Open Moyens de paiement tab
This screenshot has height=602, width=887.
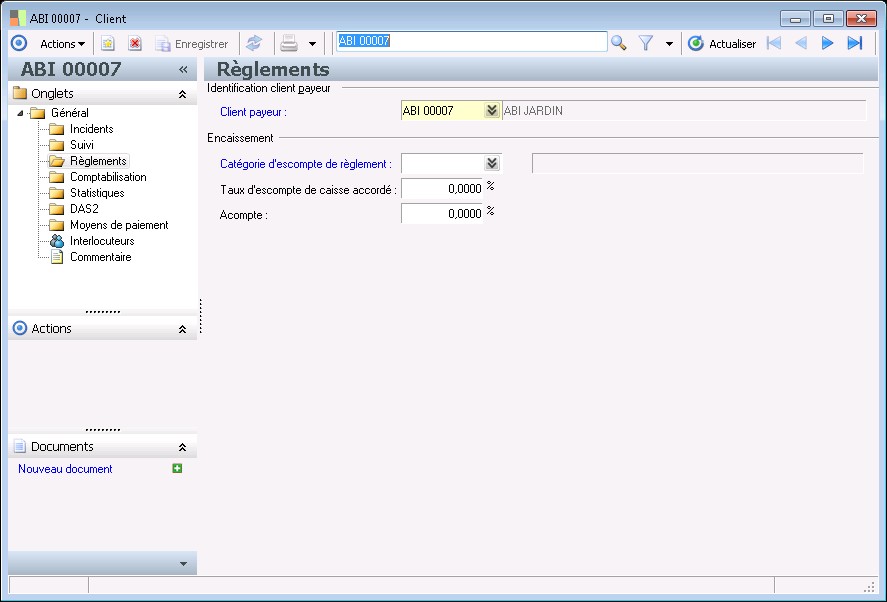(119, 225)
